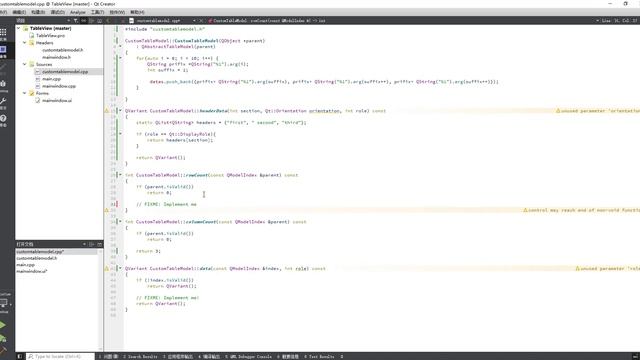Click the Line/Col position indicator
This screenshot has height=360, width=640.
[620, 20]
